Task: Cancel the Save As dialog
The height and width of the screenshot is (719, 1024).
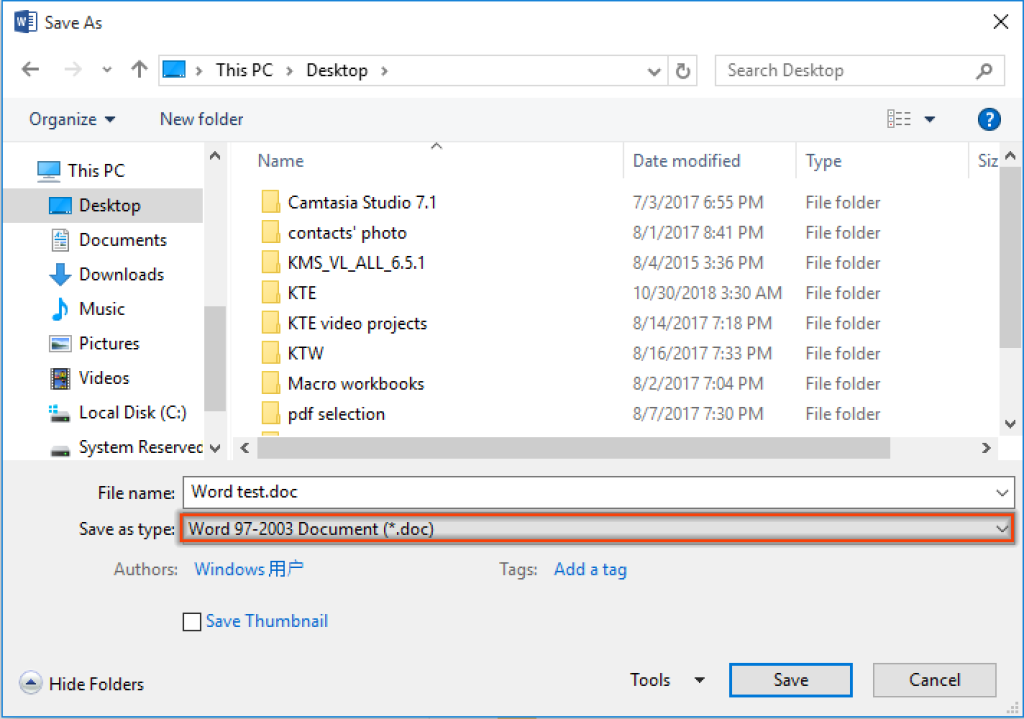Action: [x=934, y=679]
